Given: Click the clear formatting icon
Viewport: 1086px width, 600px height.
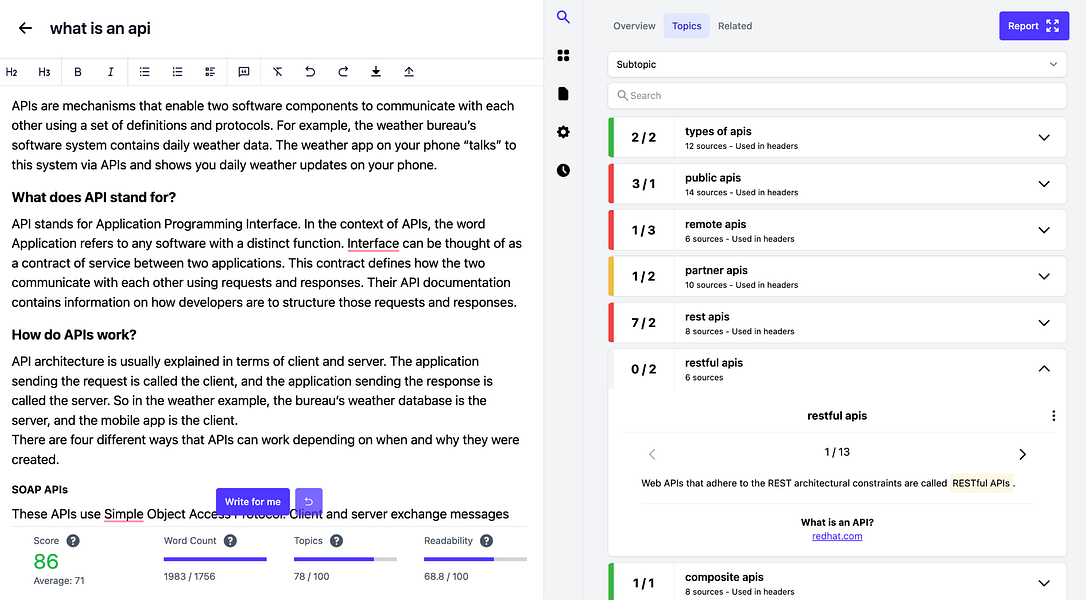Looking at the screenshot, I should tap(277, 72).
